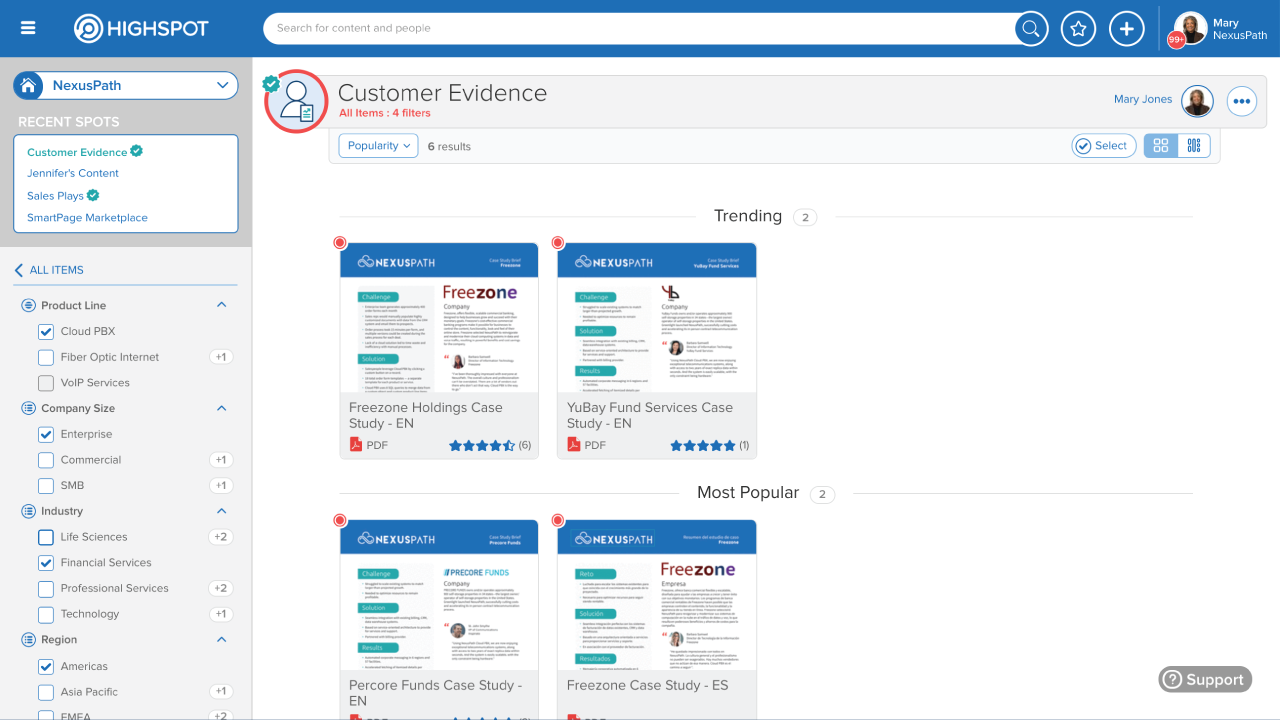
Task: Click Freezone Holdings PDF file icon
Action: coord(355,445)
